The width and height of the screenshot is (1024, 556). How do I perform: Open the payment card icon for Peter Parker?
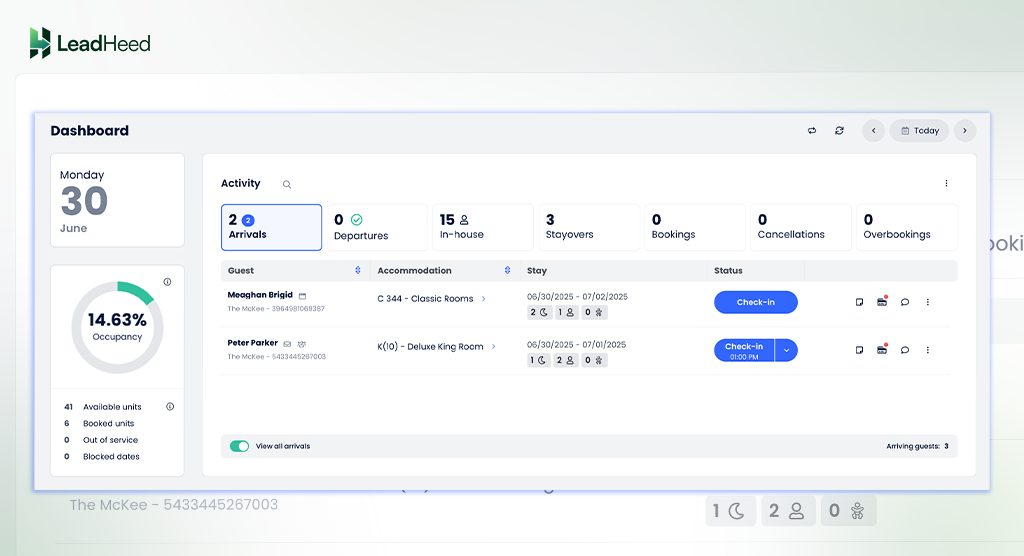tap(882, 350)
